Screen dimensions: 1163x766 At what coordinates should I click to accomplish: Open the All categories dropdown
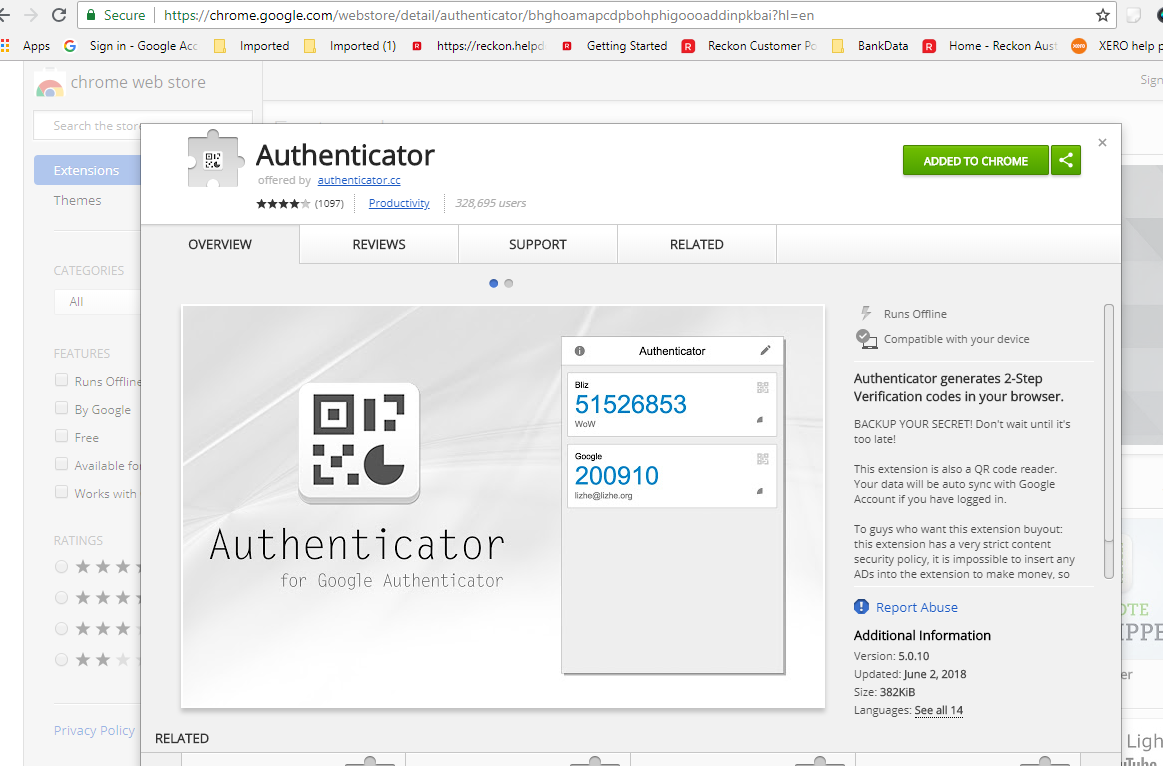point(97,301)
